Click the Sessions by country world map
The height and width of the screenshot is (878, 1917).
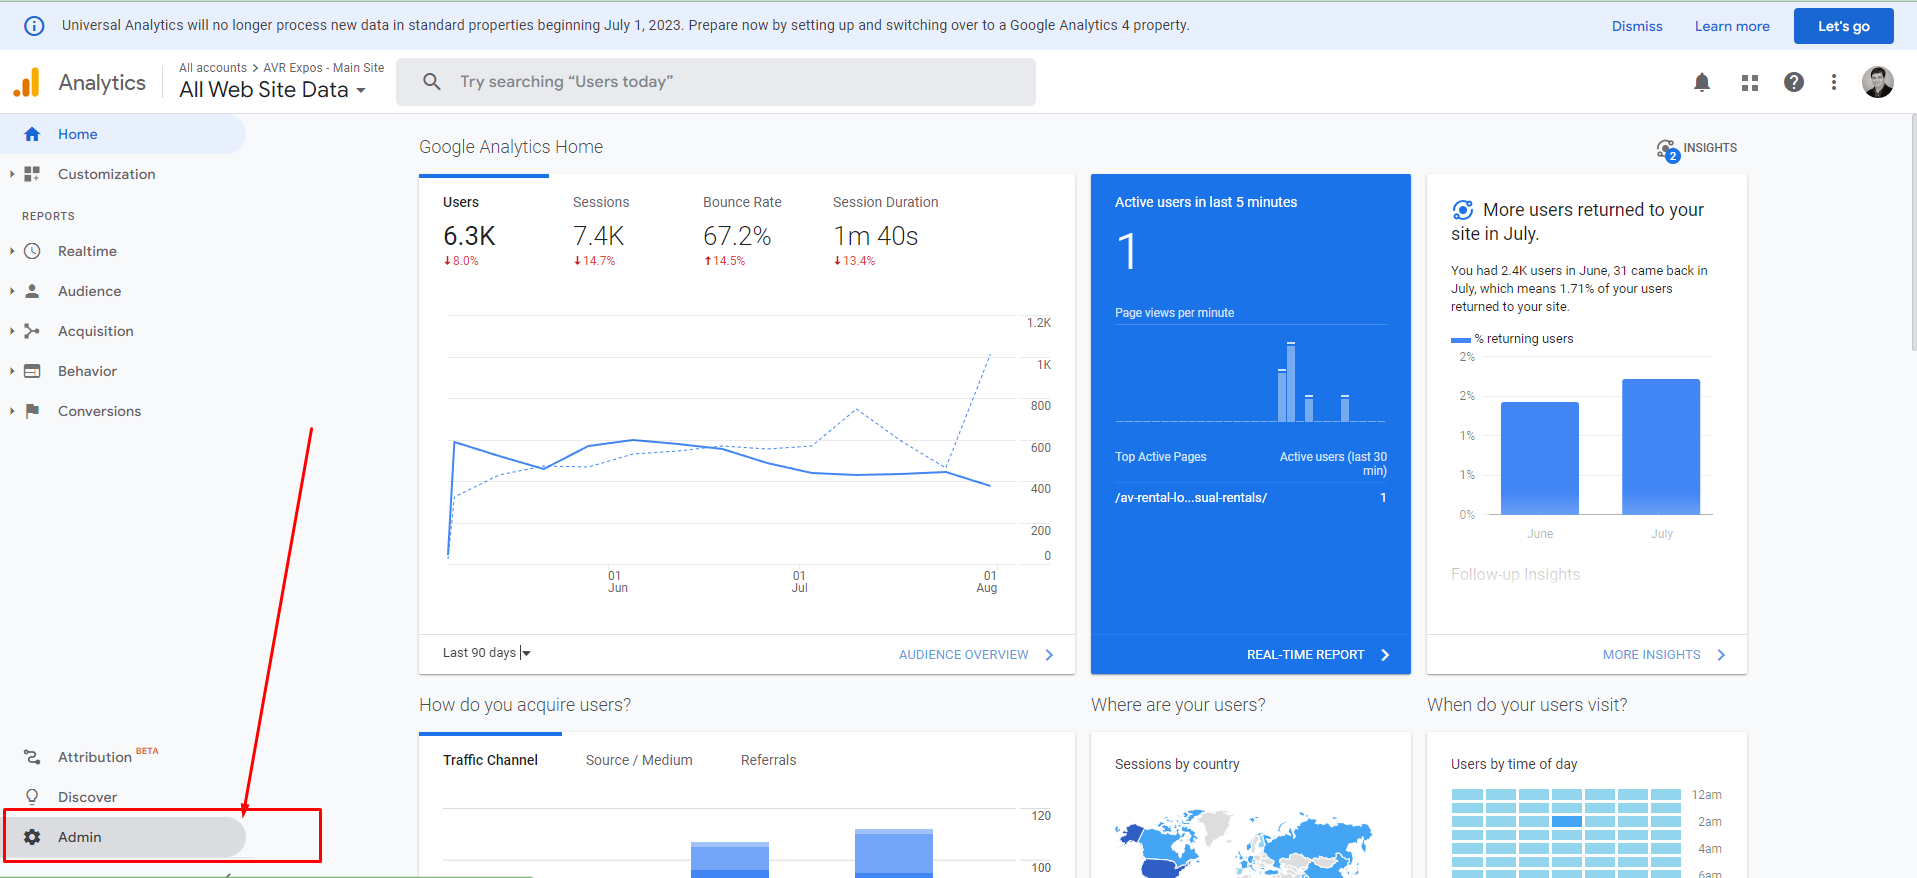point(1244,843)
